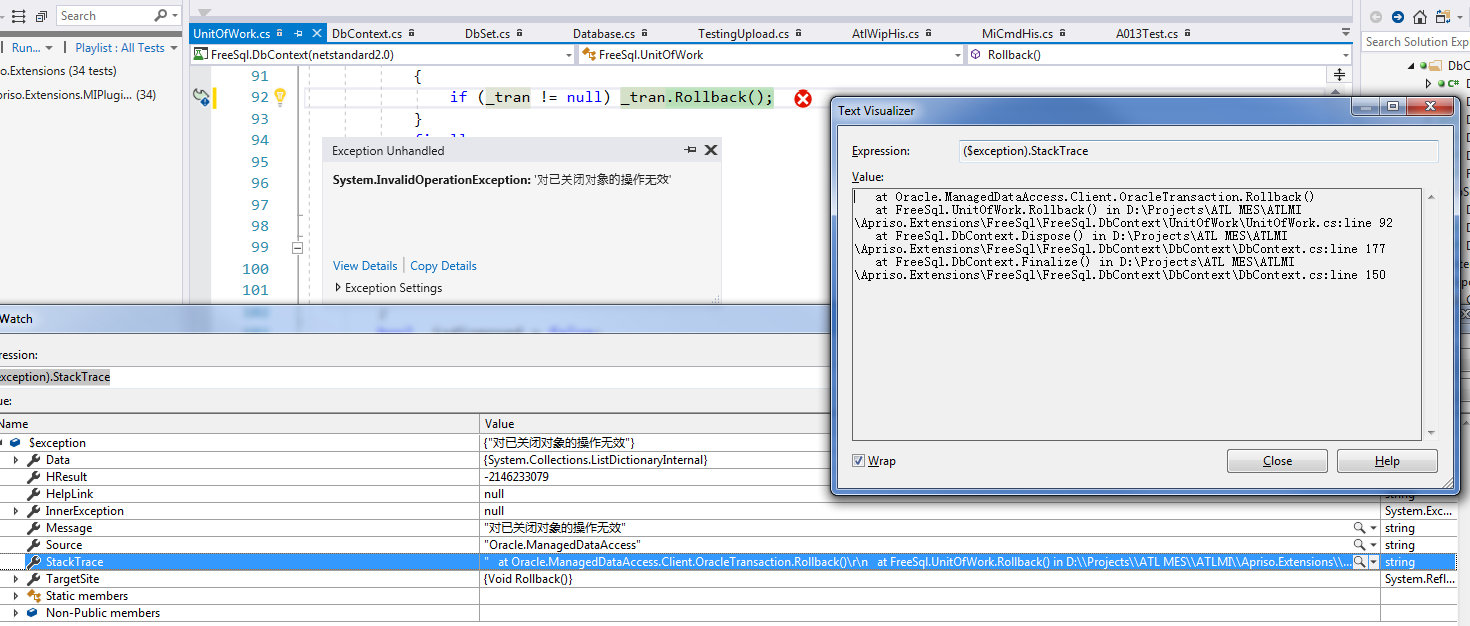Click the blue forward navigation arrow in Solution Explorer
1470x626 pixels.
pos(1398,16)
